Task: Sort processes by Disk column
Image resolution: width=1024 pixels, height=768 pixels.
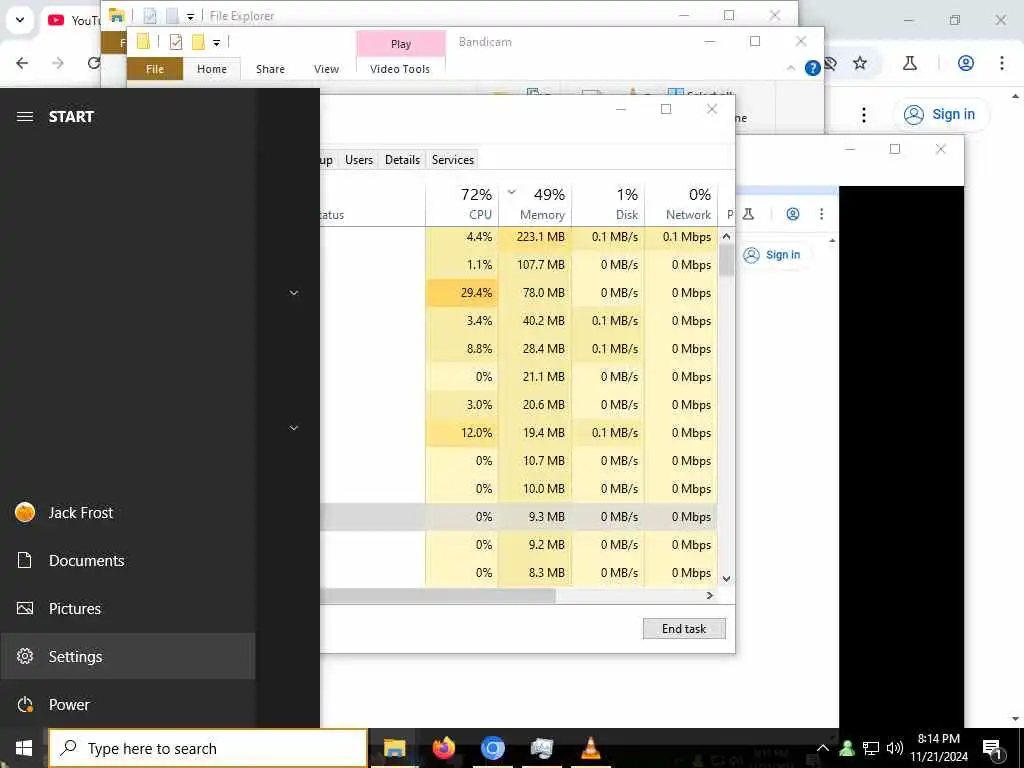Action: pyautogui.click(x=608, y=204)
